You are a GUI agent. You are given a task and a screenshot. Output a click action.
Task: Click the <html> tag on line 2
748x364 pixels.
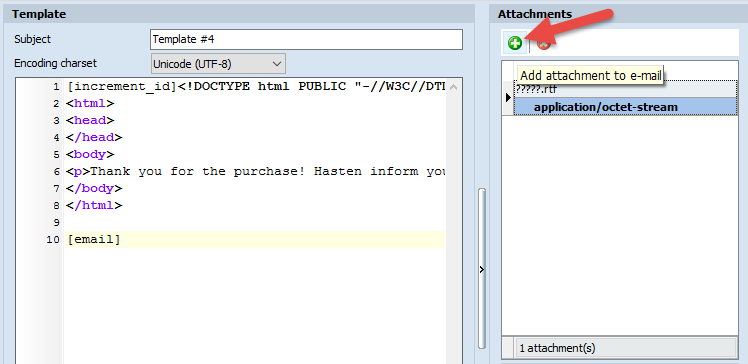pyautogui.click(x=90, y=103)
